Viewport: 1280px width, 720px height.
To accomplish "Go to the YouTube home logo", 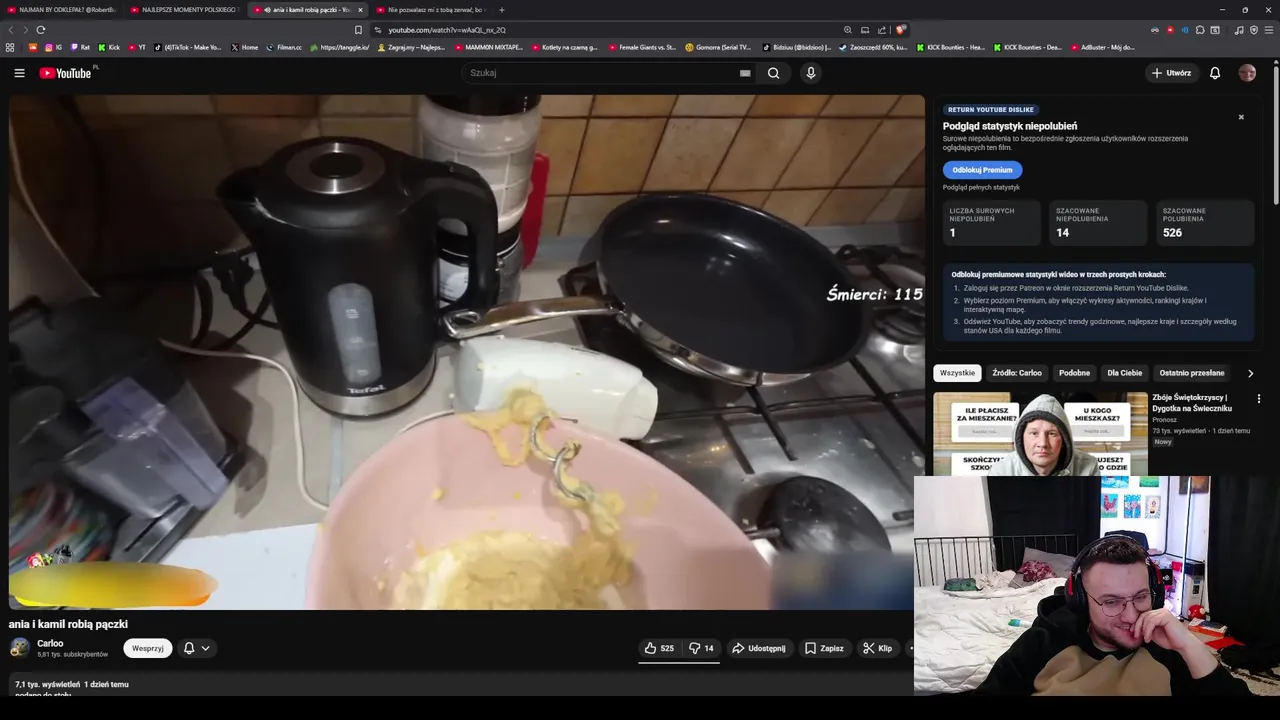I will (66, 73).
